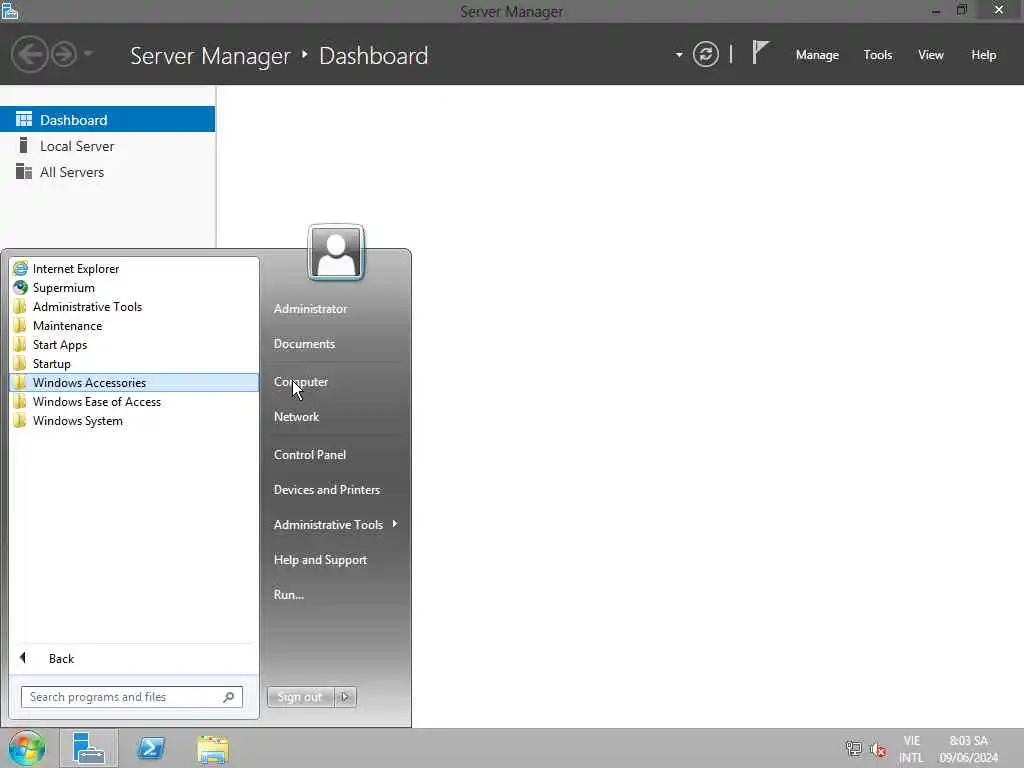Click the Server Manager title bar app icon
1024x768 pixels.
[x=10, y=10]
